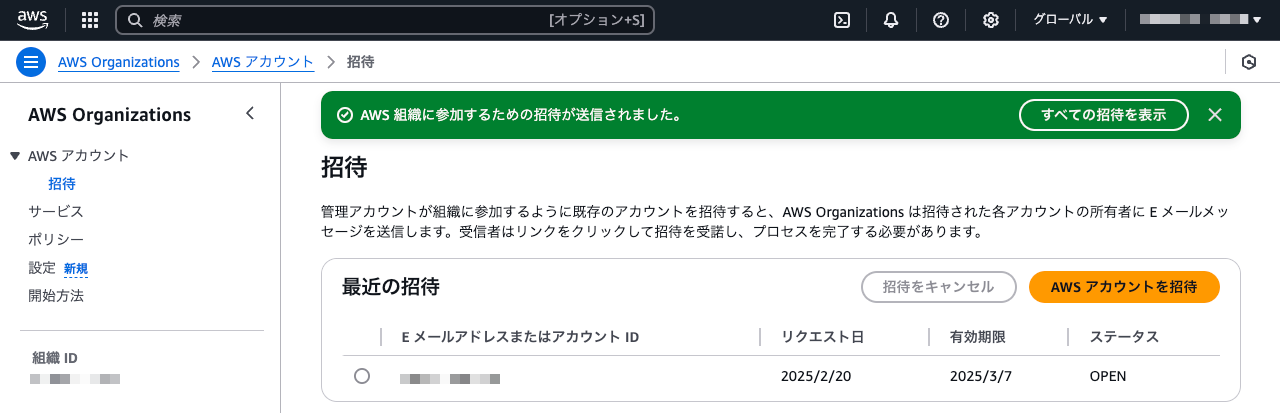The image size is (1280, 413).
Task: Click the 組織 ID label in sidebar
Action: 55,358
